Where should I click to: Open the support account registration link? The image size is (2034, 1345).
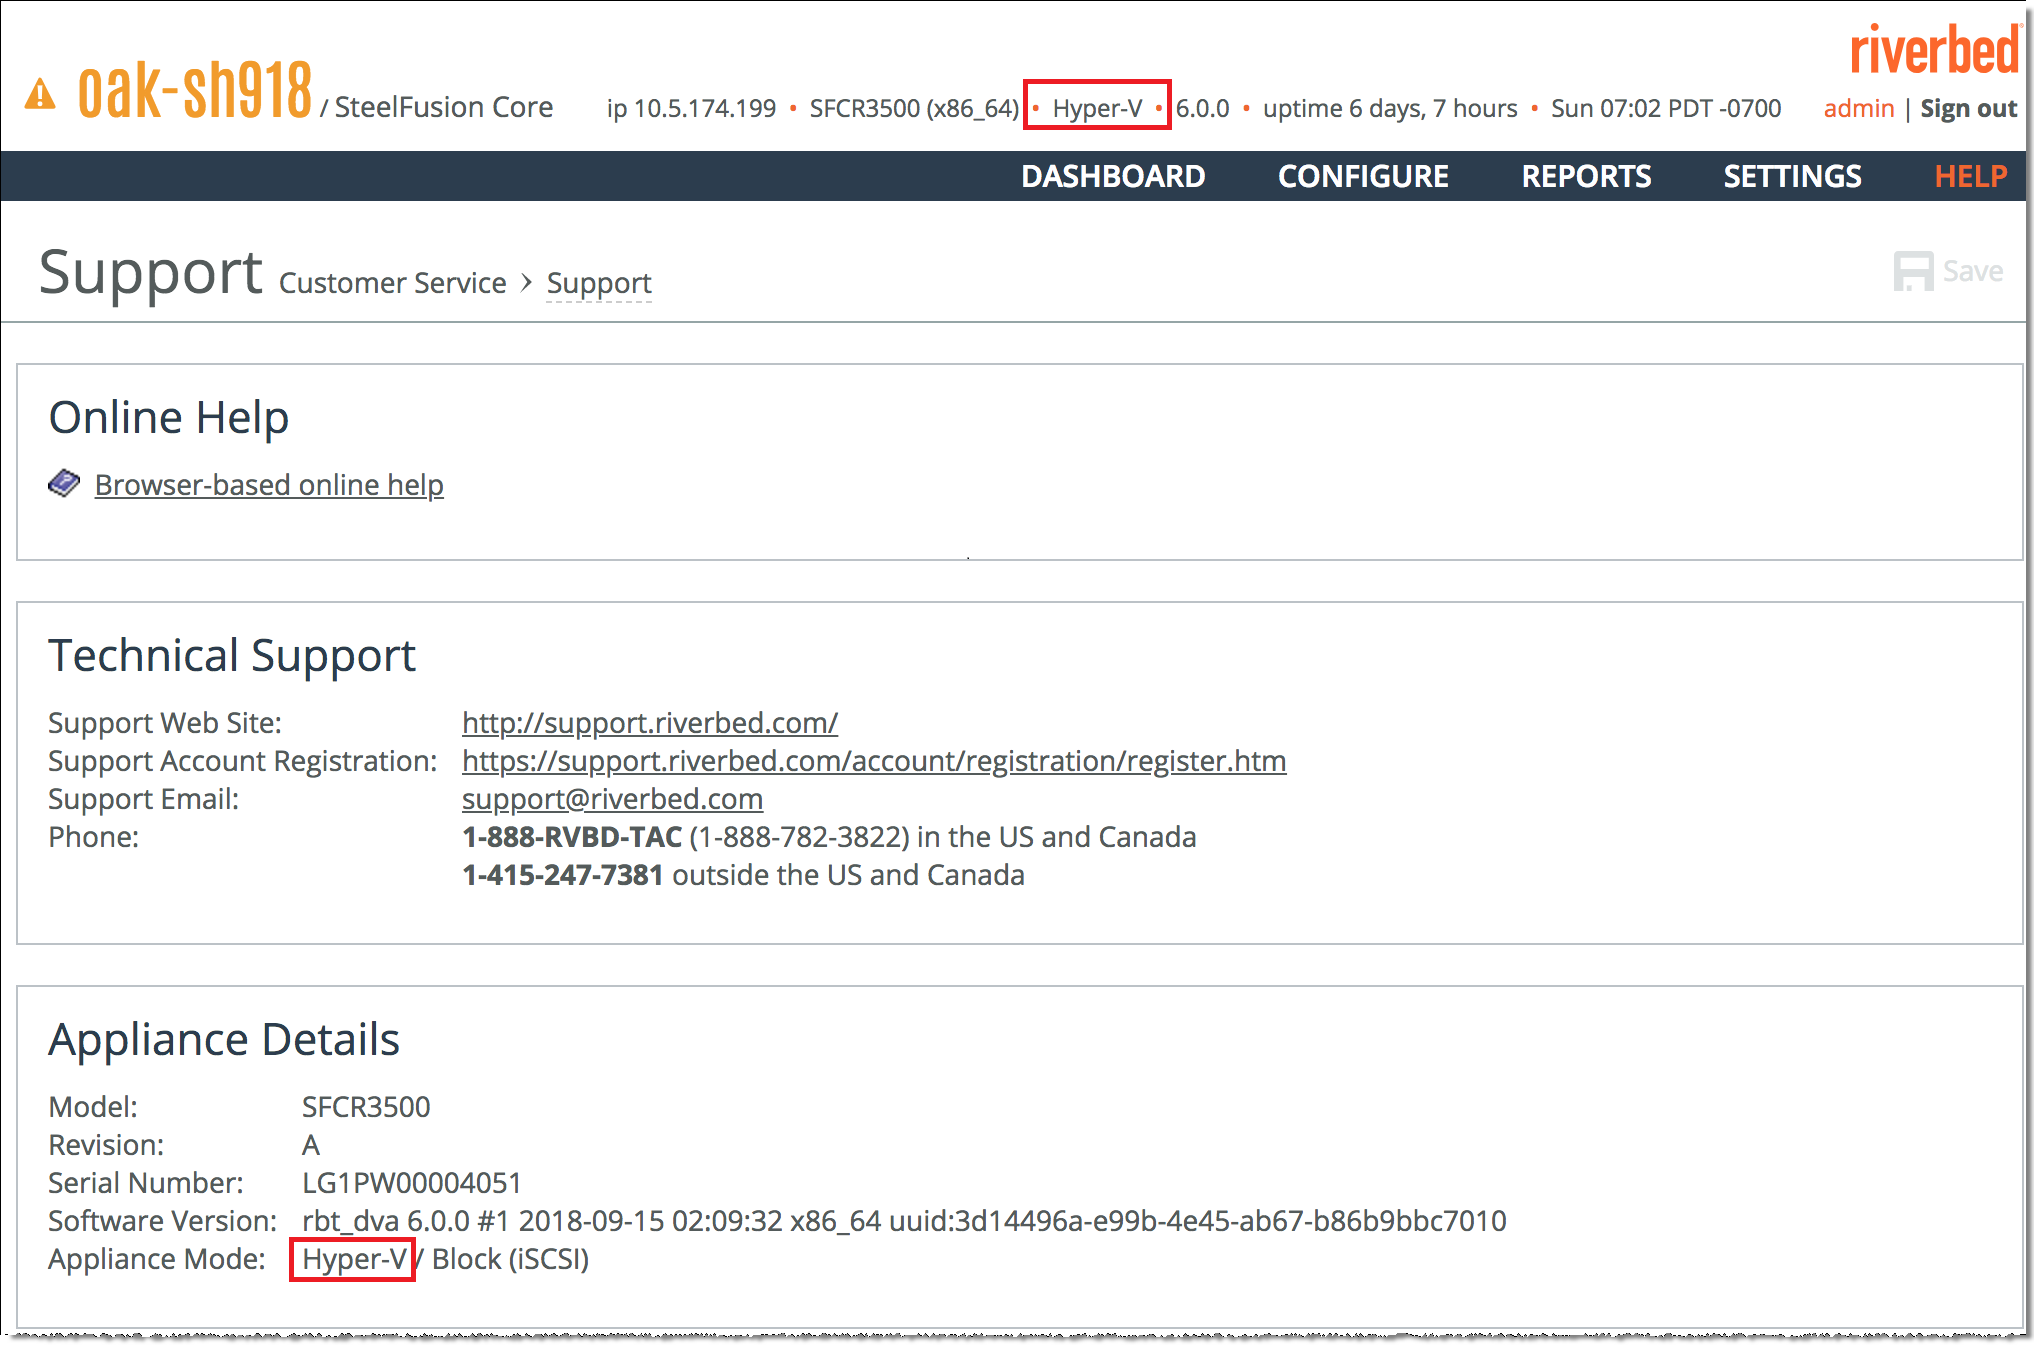tap(874, 760)
